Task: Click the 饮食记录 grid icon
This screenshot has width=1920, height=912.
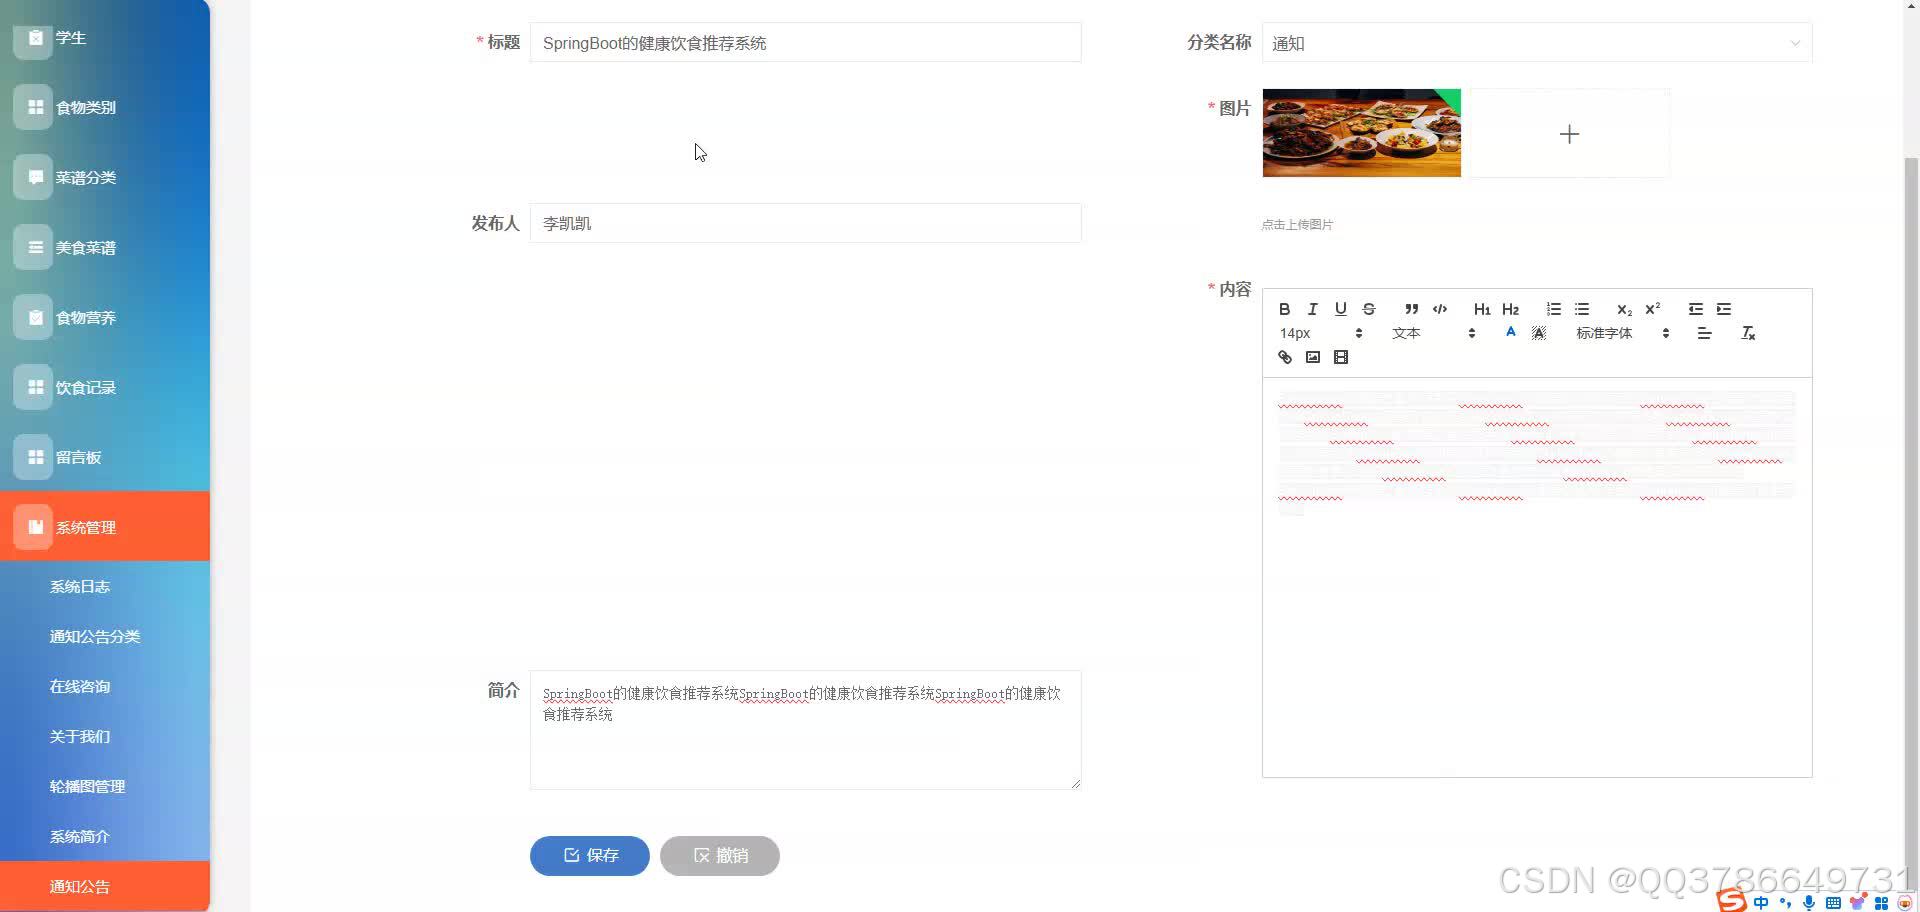Action: coord(35,387)
